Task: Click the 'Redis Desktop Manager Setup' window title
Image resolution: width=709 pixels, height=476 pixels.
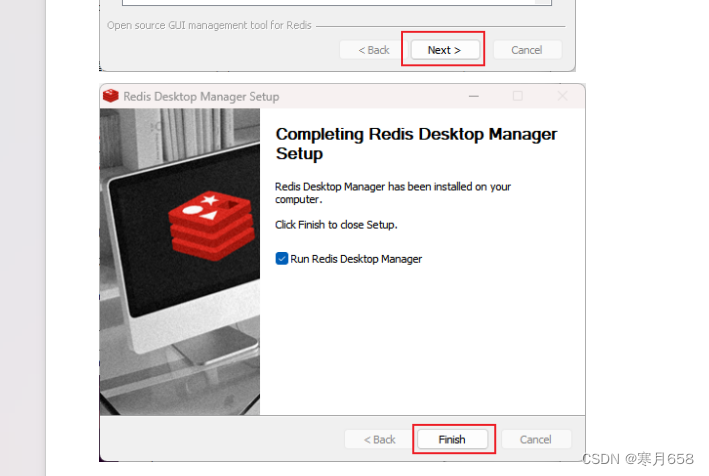Action: pyautogui.click(x=201, y=96)
